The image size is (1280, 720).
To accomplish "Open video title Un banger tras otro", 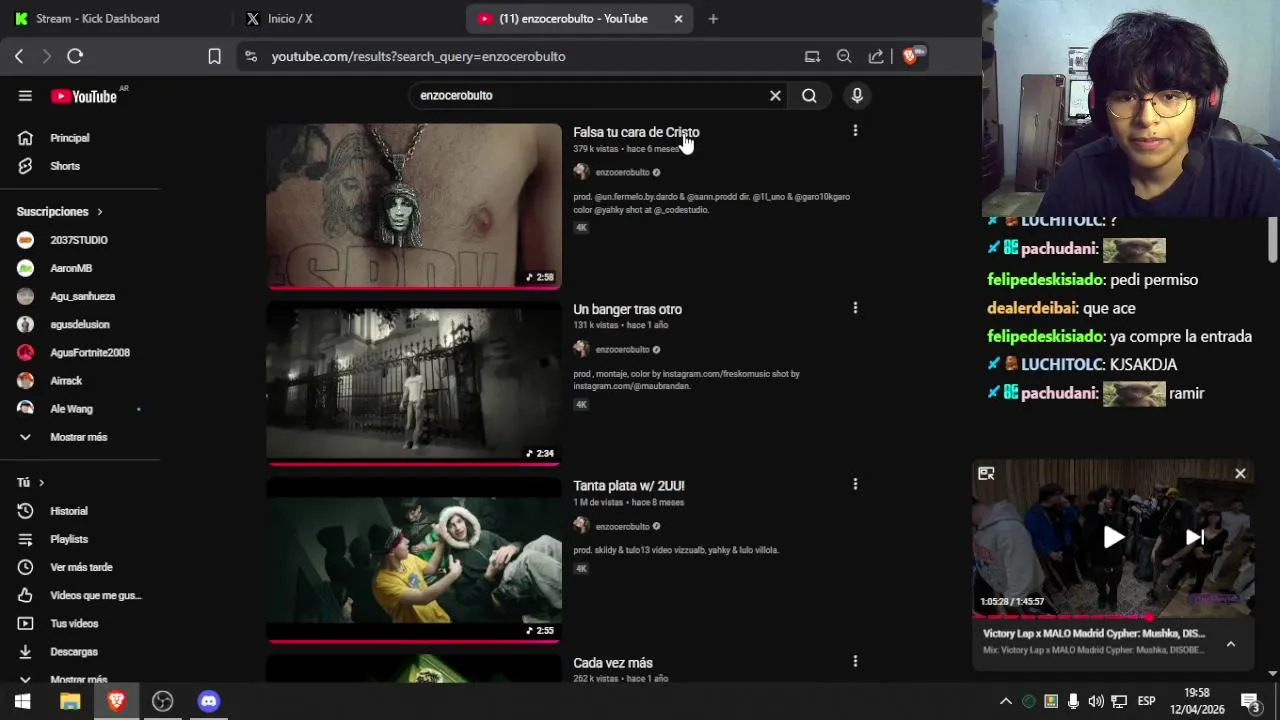I will 627,309.
